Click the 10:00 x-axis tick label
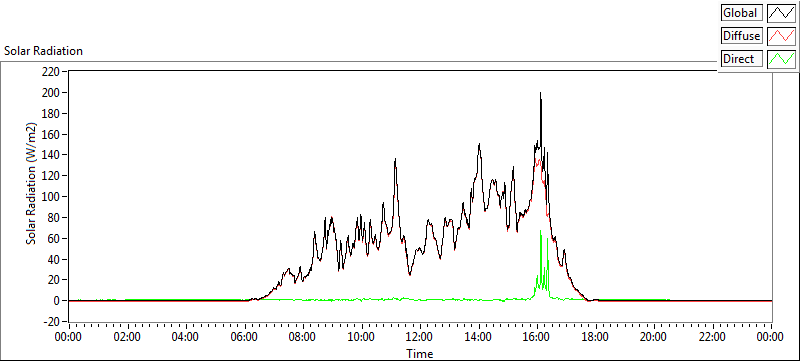 (x=362, y=337)
